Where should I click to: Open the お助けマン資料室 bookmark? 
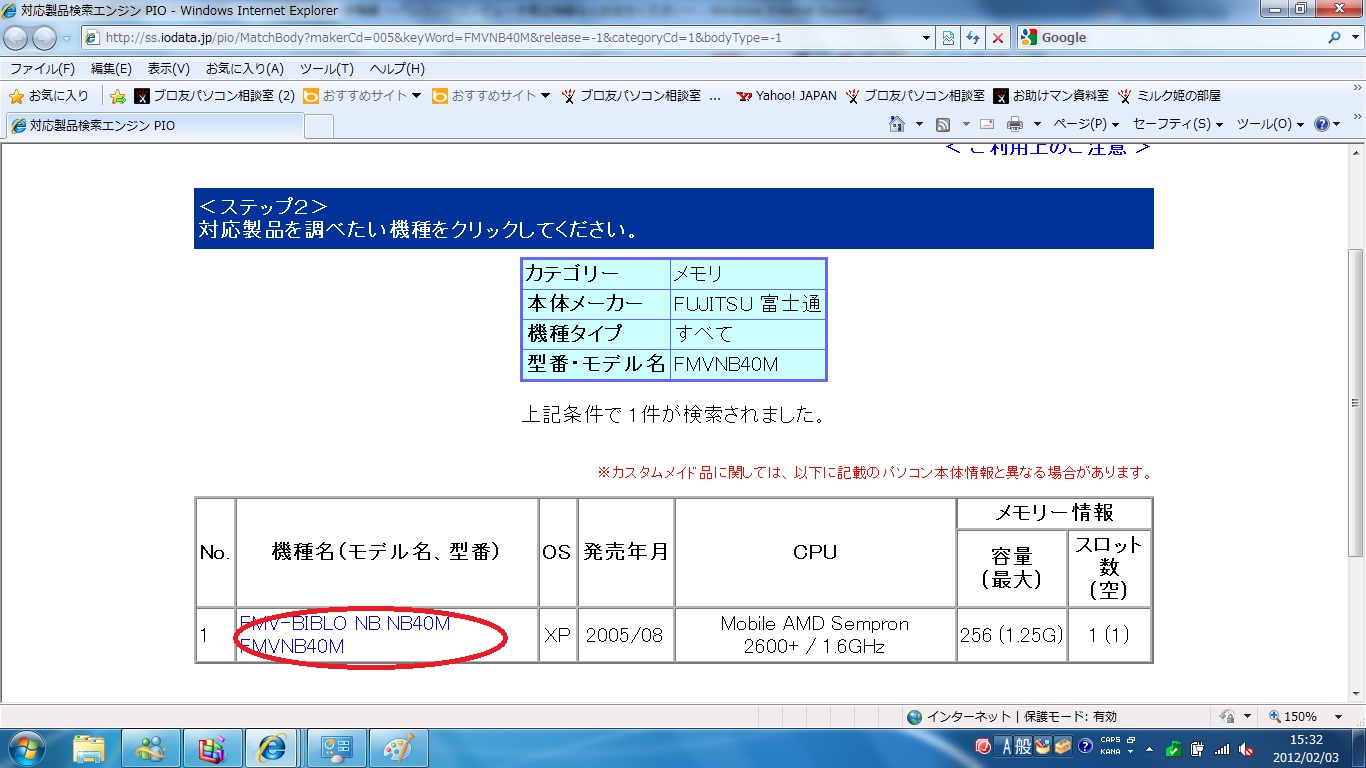coord(1051,96)
